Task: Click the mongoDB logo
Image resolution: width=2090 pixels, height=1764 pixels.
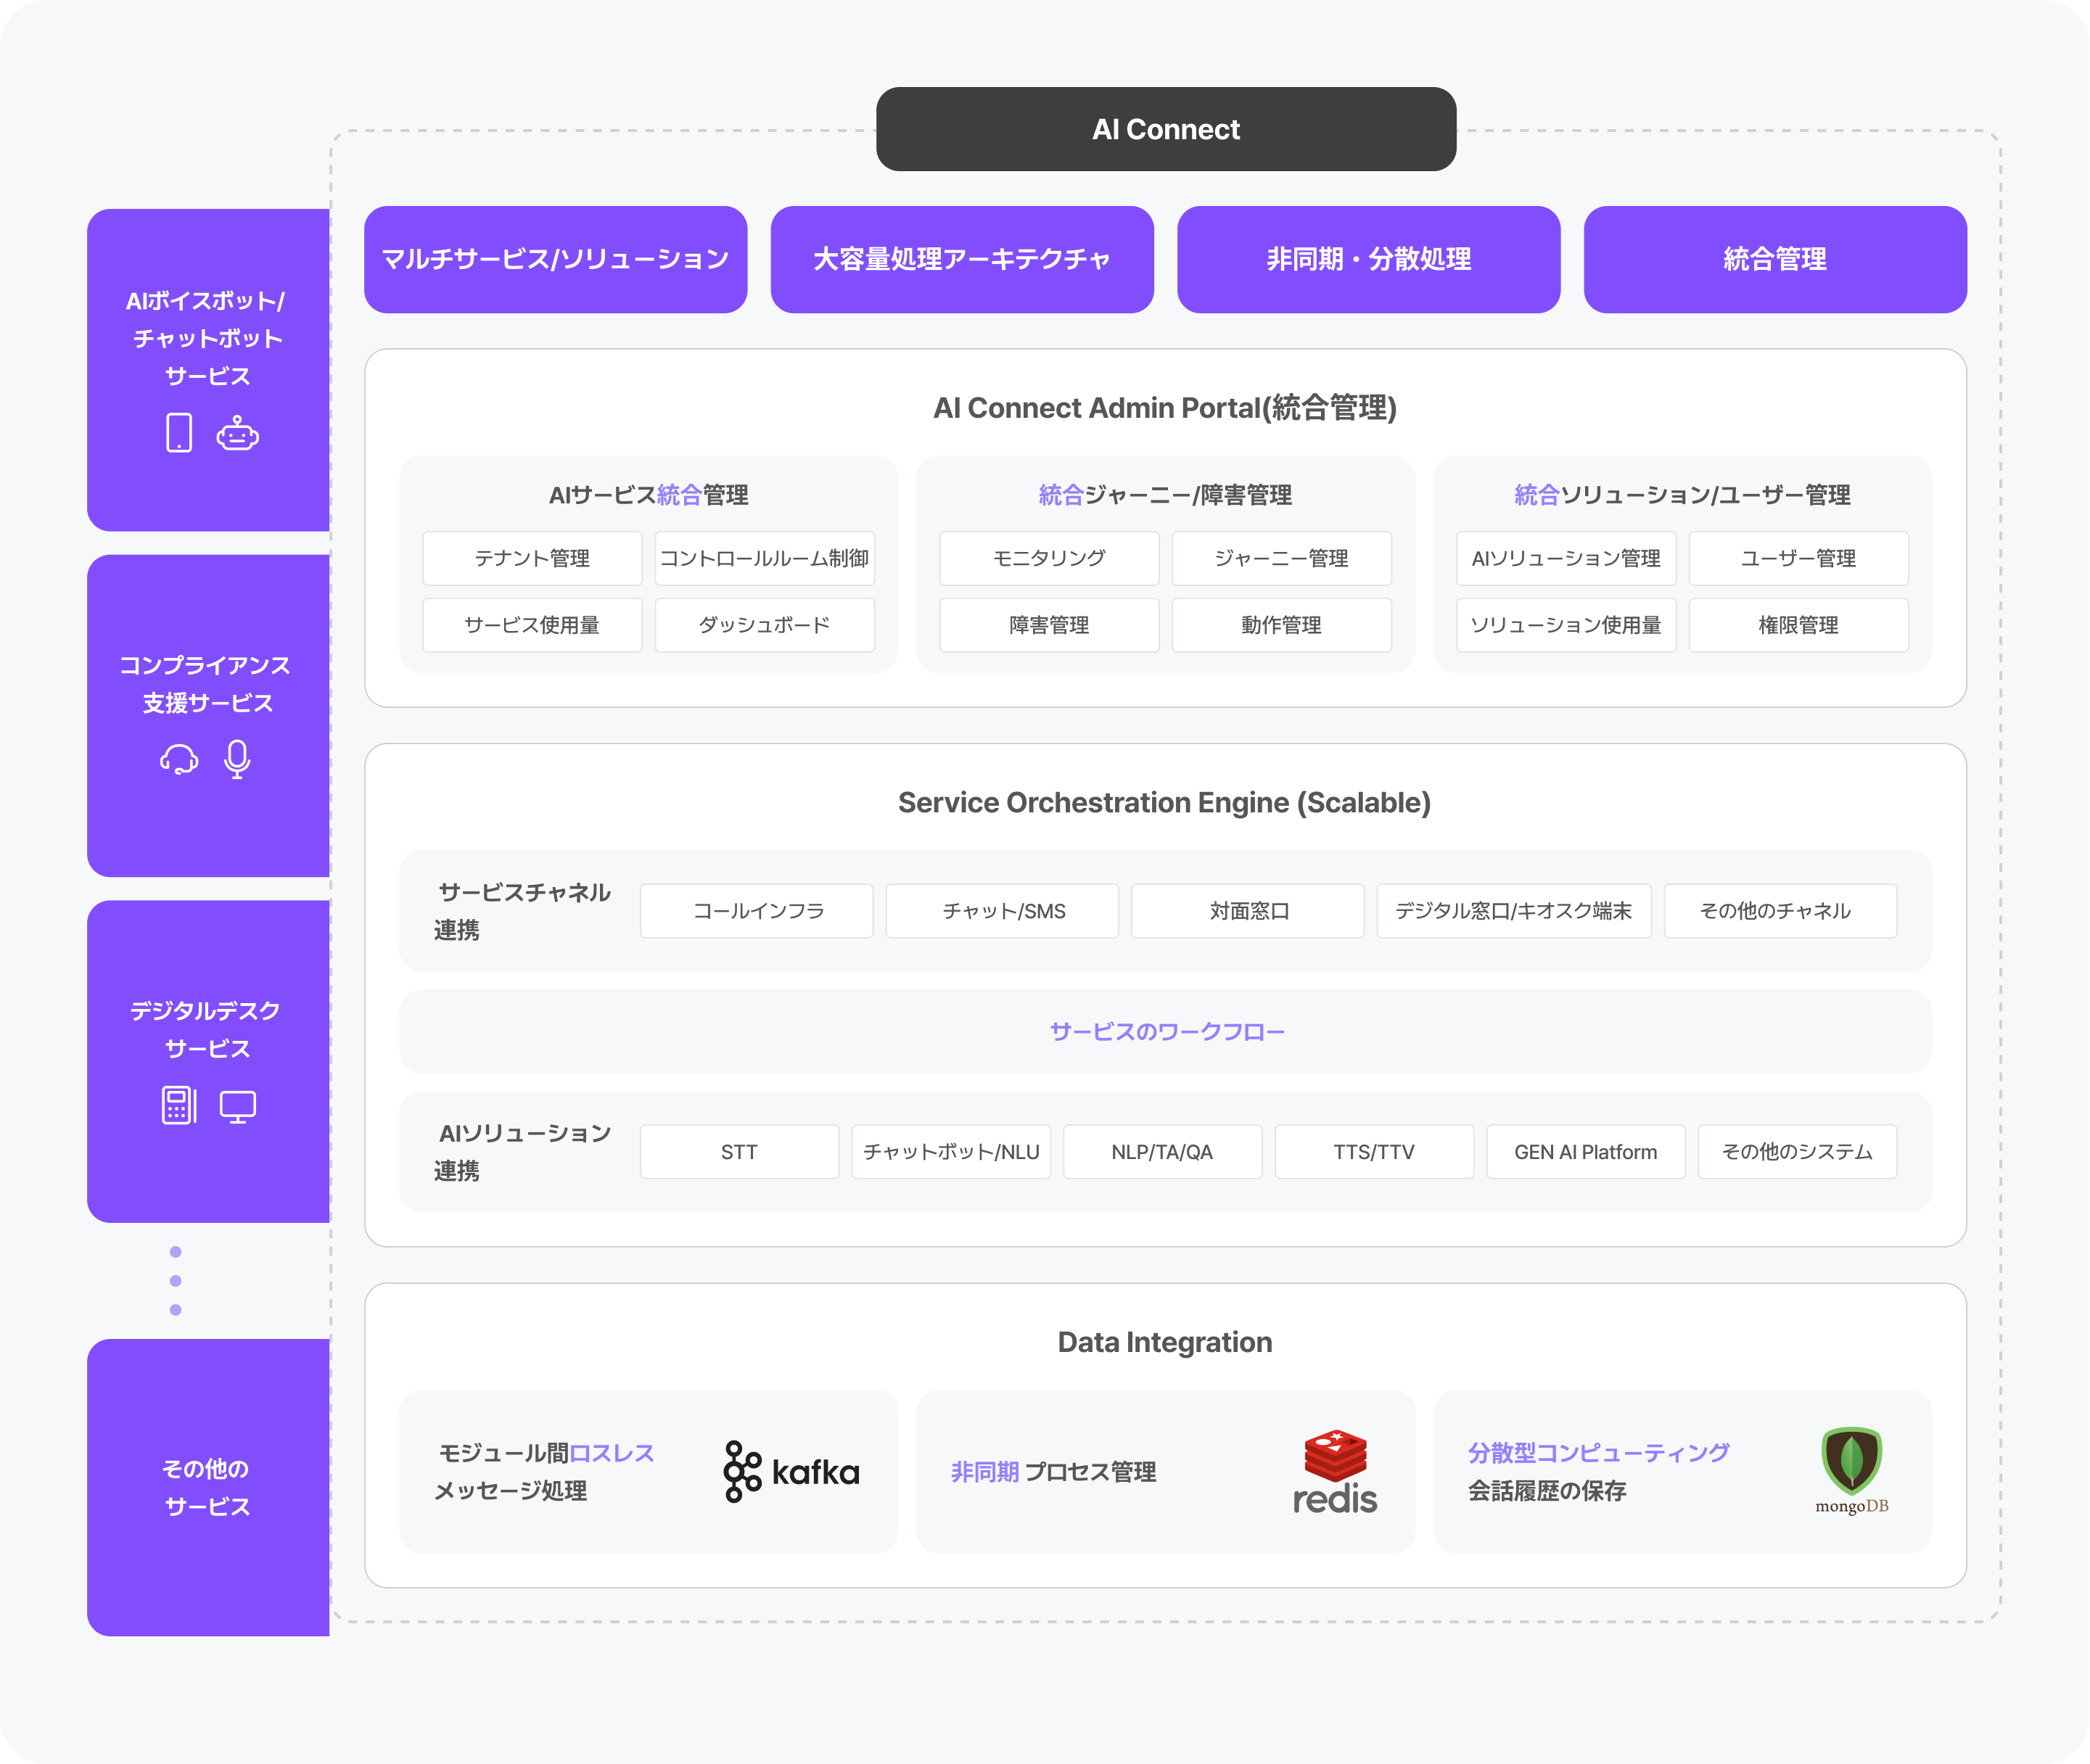Action: pos(1852,1471)
